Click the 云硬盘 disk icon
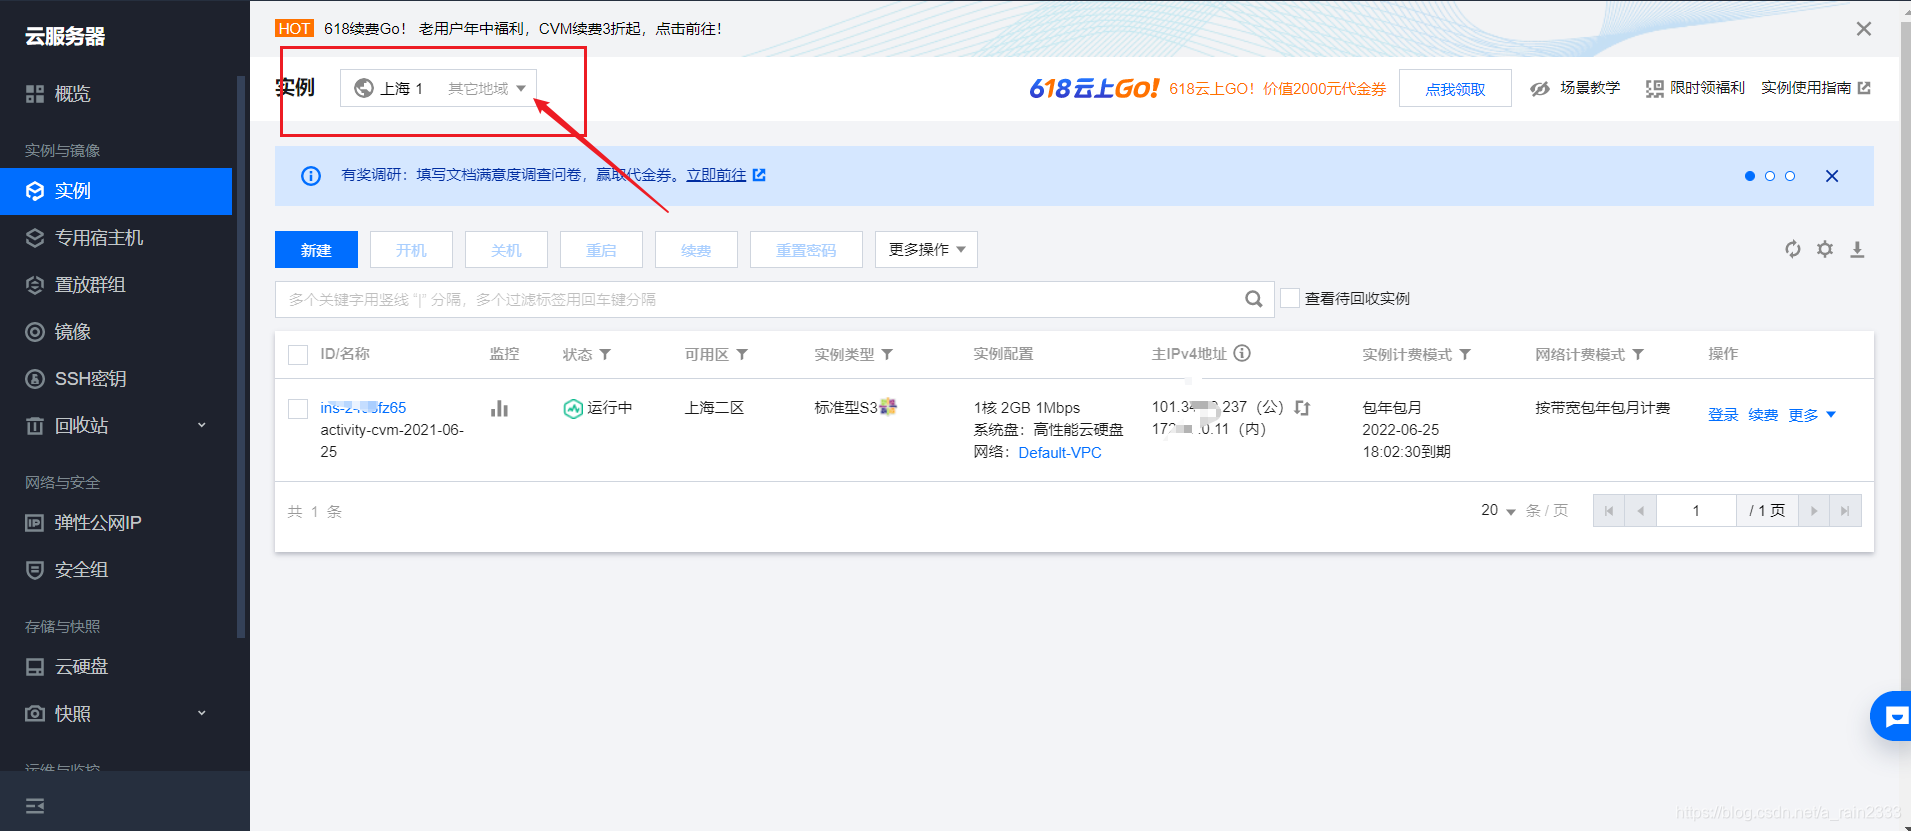This screenshot has width=1911, height=831. click(x=35, y=667)
